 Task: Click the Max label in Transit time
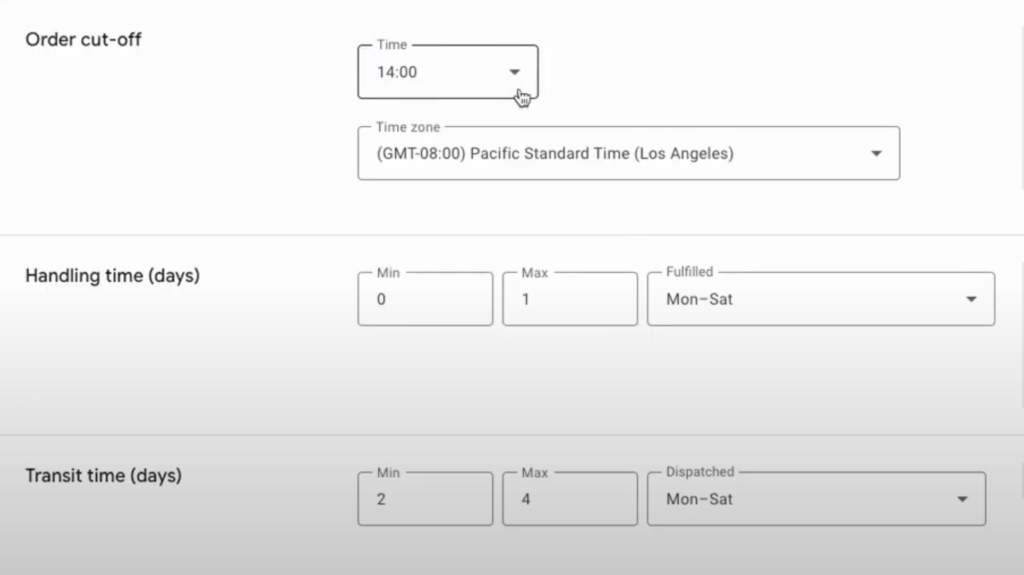click(x=534, y=472)
